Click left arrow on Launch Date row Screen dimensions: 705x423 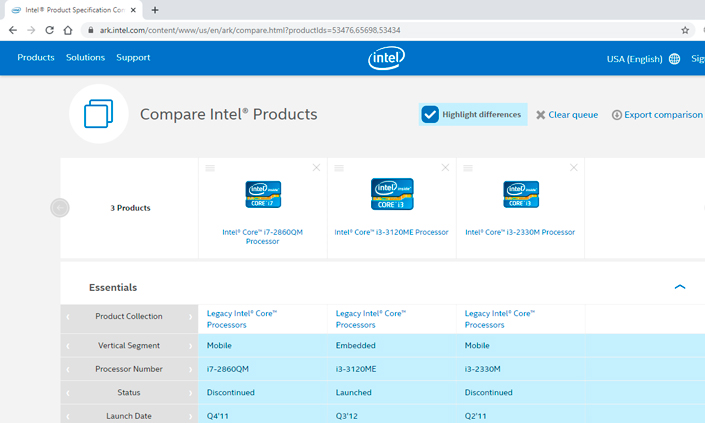[x=68, y=416]
